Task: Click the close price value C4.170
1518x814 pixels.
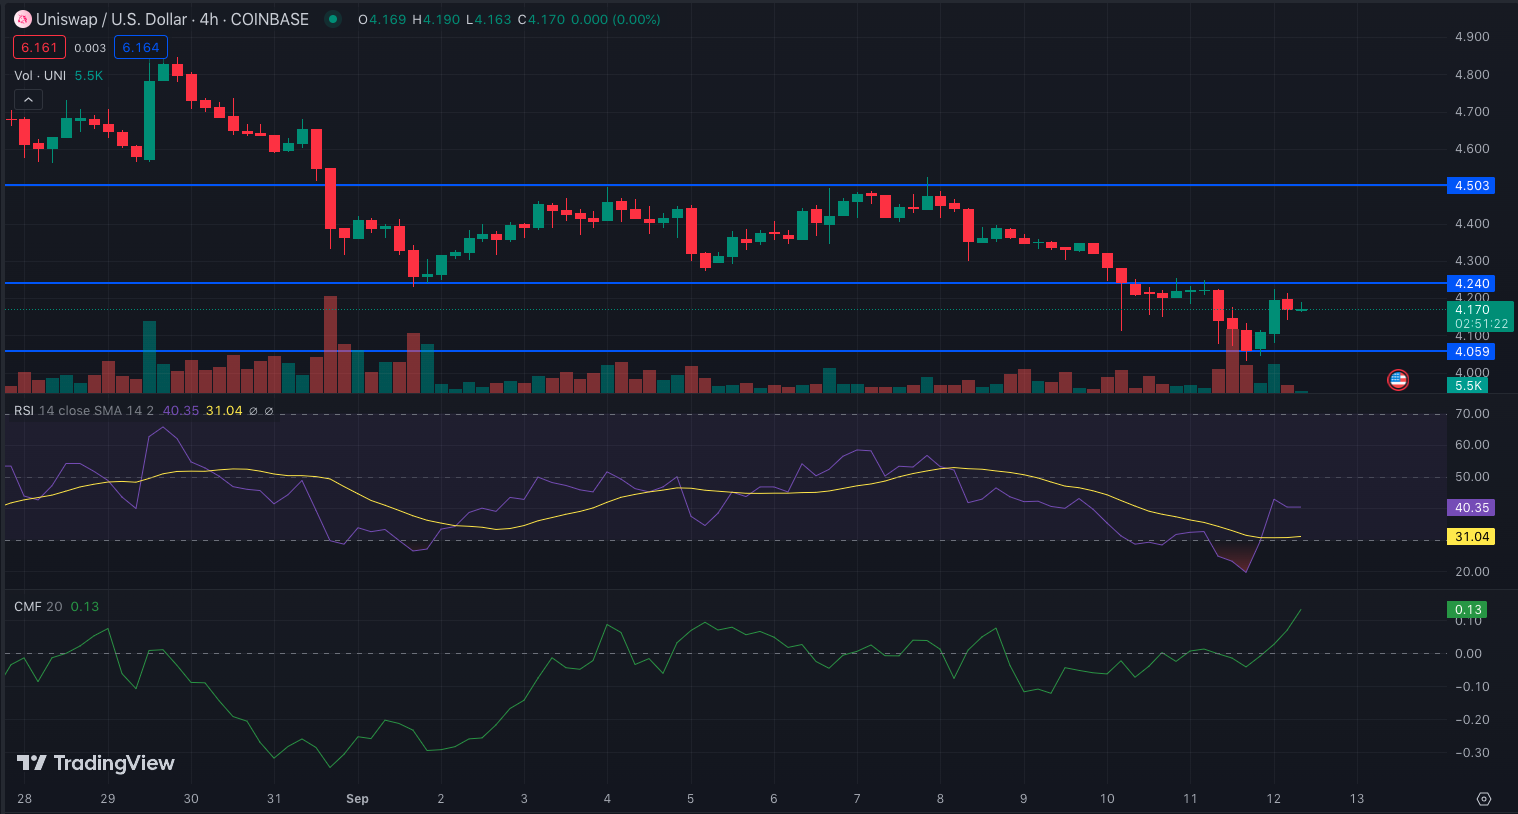Action: (x=541, y=20)
